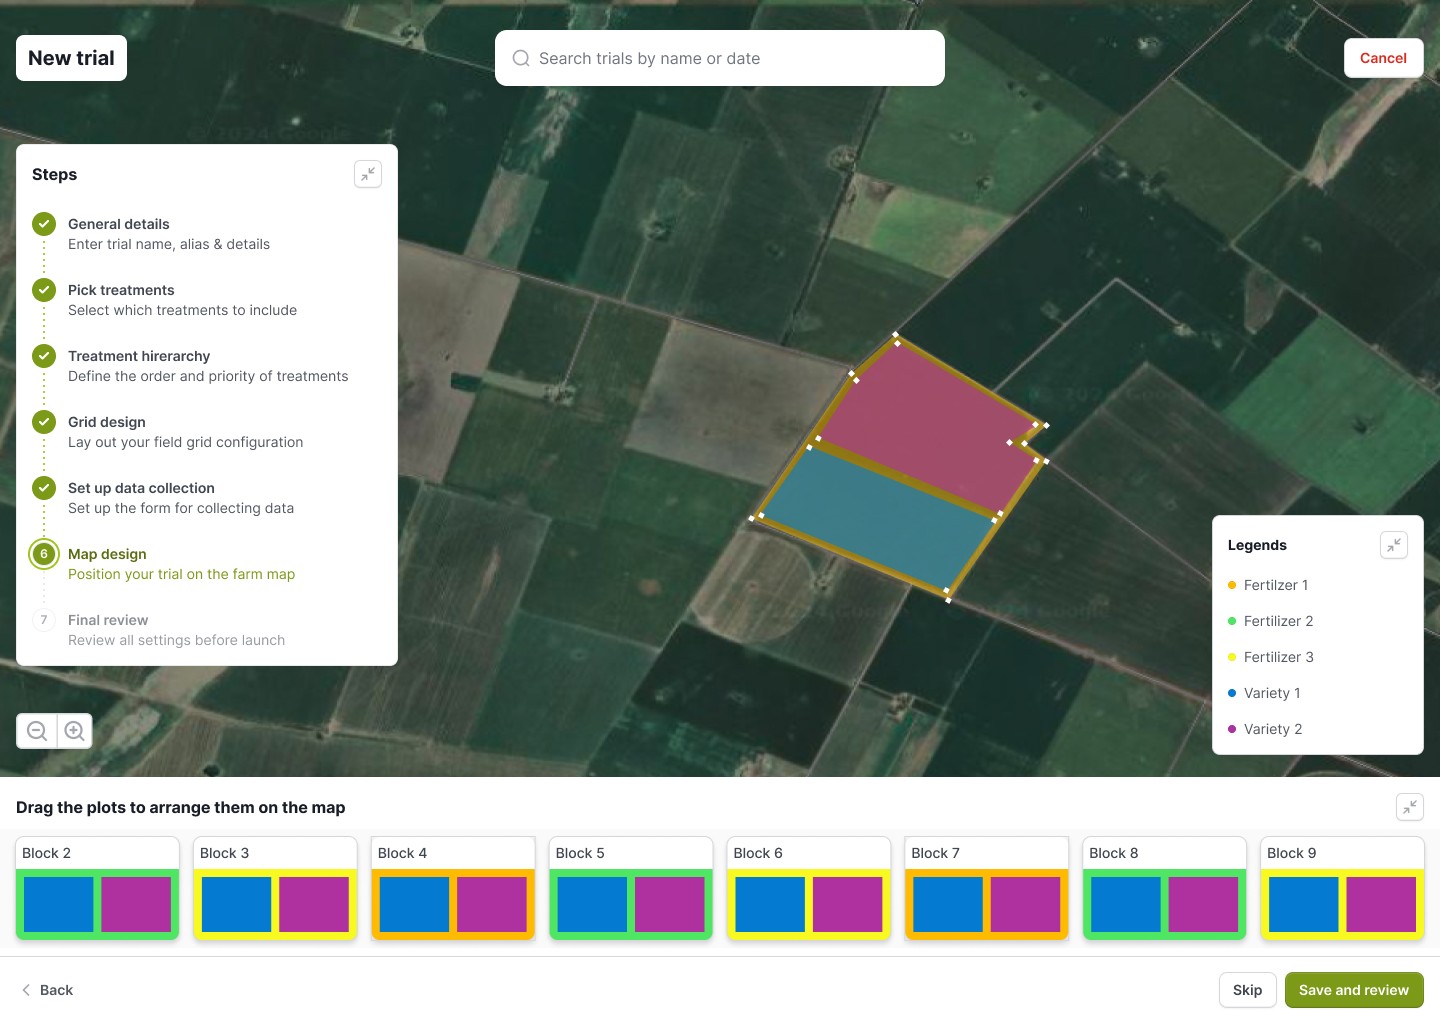1440x1024 pixels.
Task: Zoom out the farm map
Action: [x=37, y=731]
